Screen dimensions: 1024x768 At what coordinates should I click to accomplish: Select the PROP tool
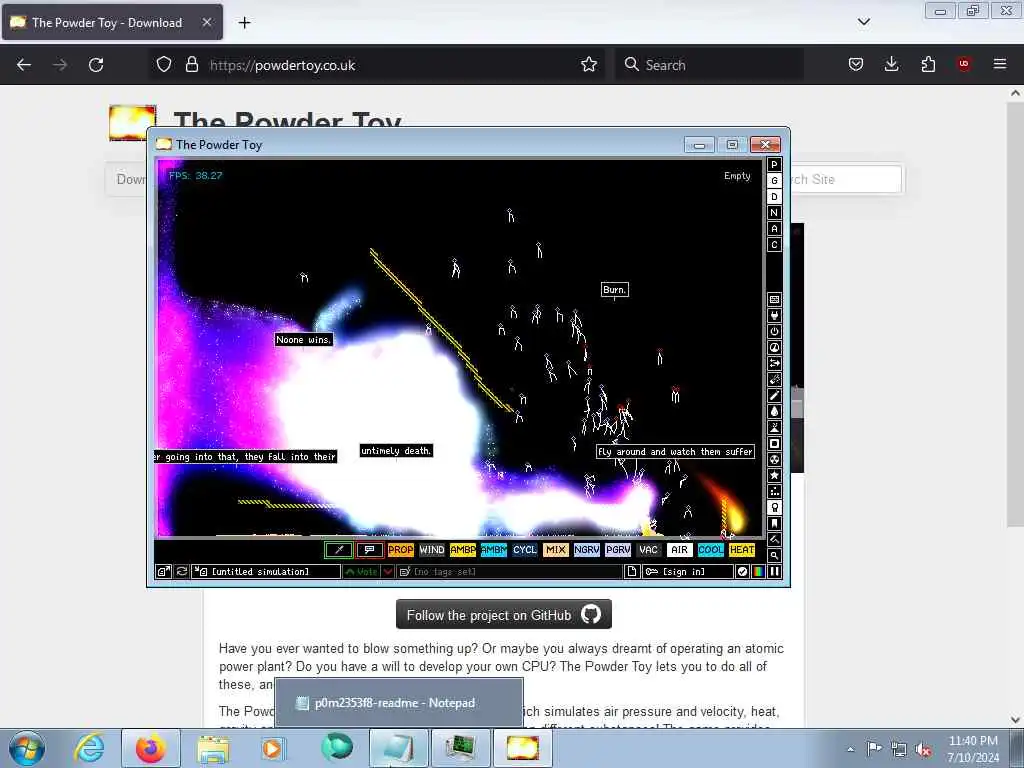(400, 550)
